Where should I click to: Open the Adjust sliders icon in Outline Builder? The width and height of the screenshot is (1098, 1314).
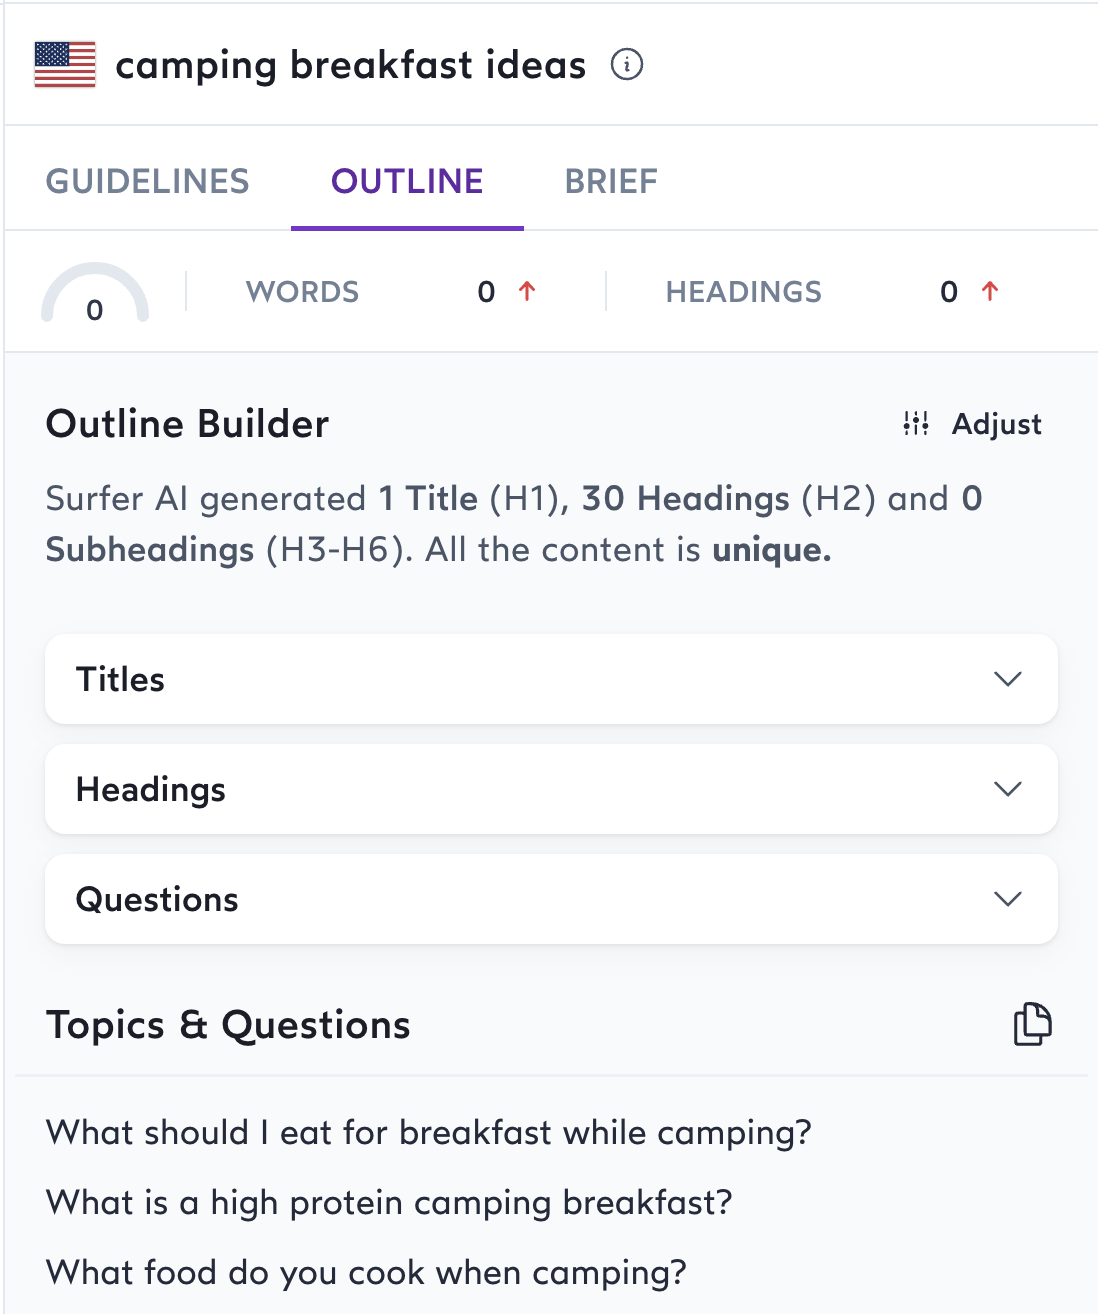(x=915, y=423)
